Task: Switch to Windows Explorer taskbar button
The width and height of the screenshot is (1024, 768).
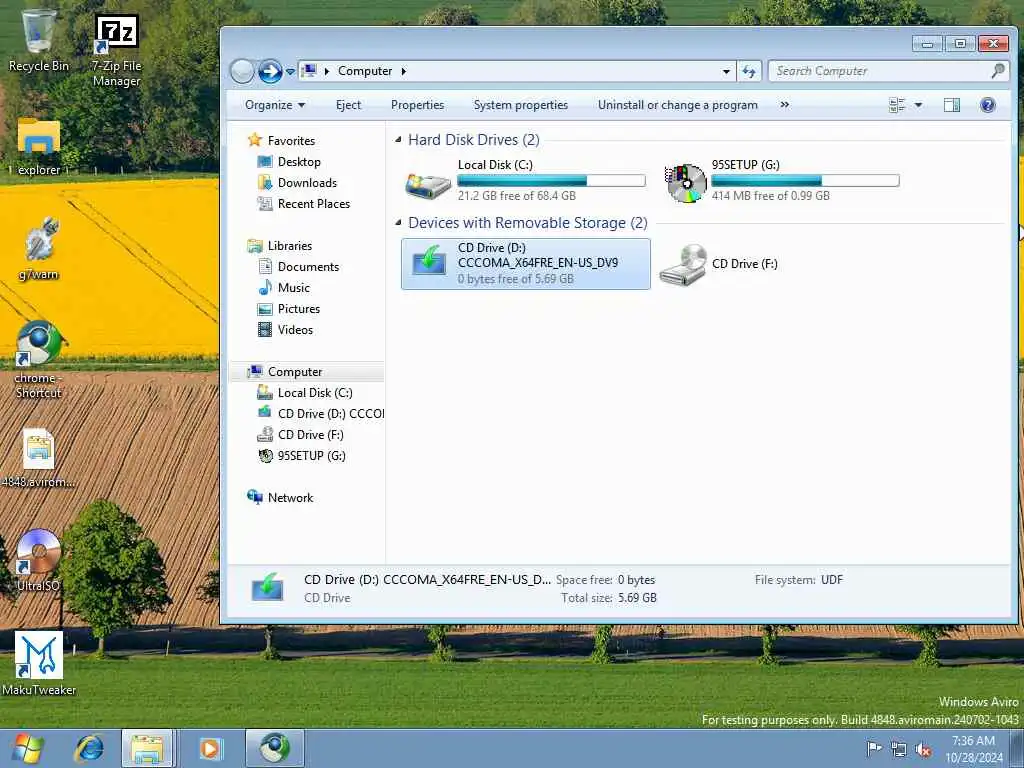Action: point(147,748)
